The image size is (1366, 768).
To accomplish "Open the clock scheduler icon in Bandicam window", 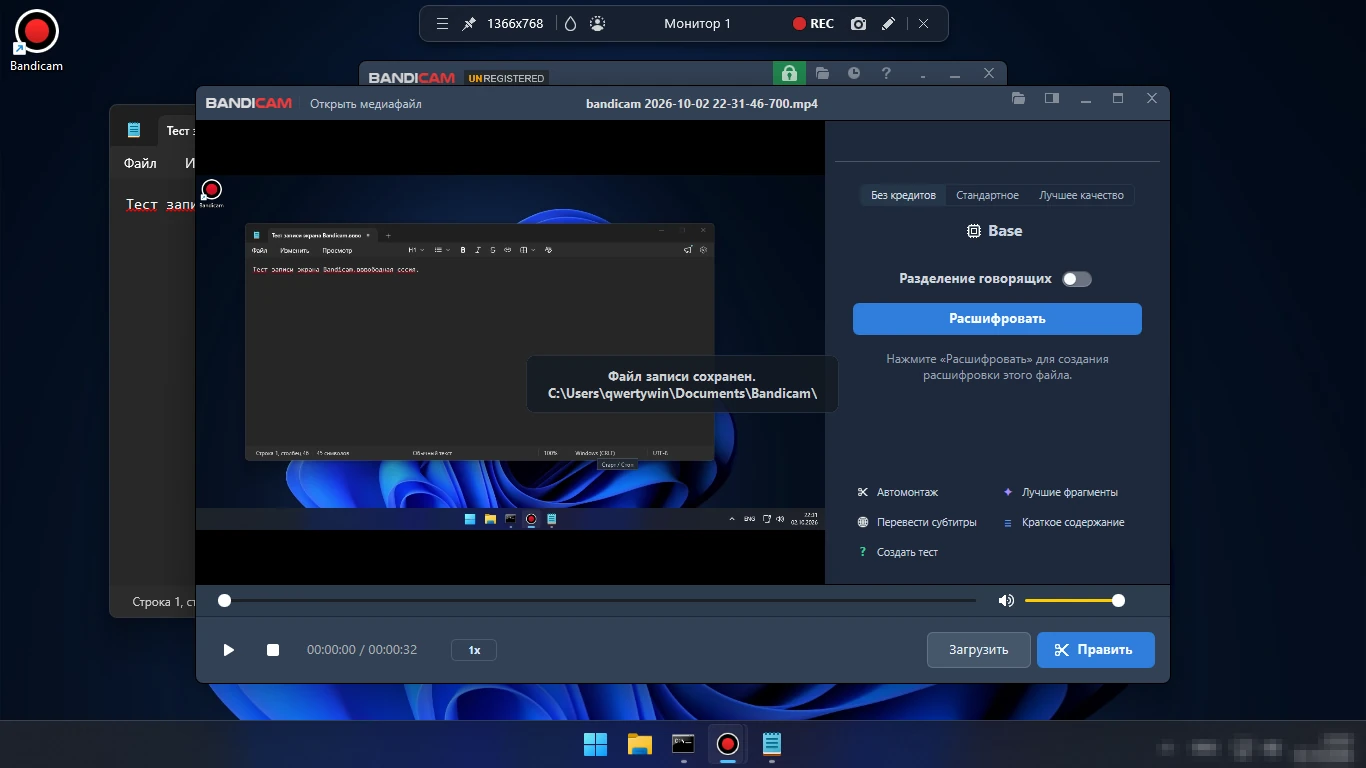I will click(x=854, y=73).
